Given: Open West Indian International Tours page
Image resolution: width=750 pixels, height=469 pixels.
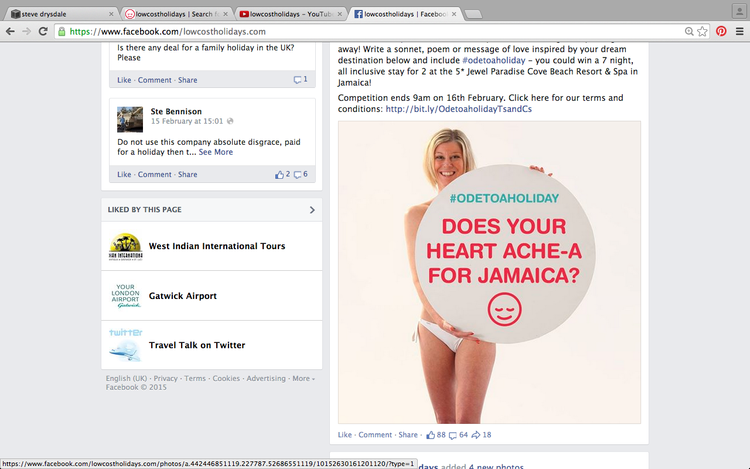Looking at the screenshot, I should click(x=217, y=246).
